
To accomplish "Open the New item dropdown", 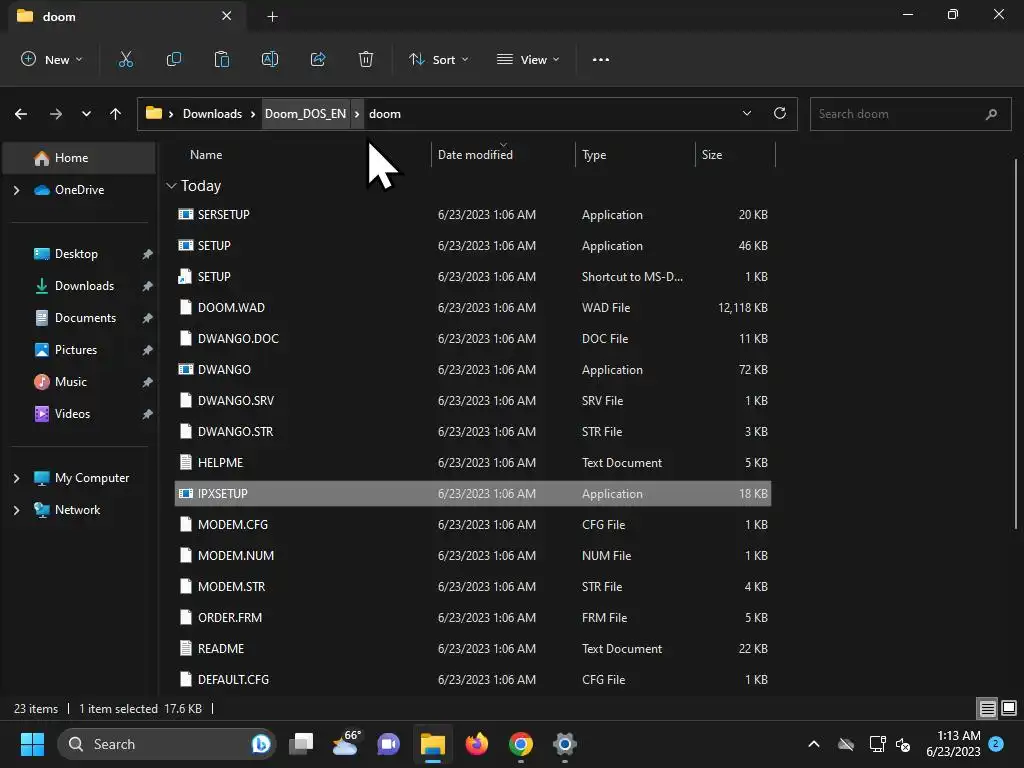I will [52, 59].
